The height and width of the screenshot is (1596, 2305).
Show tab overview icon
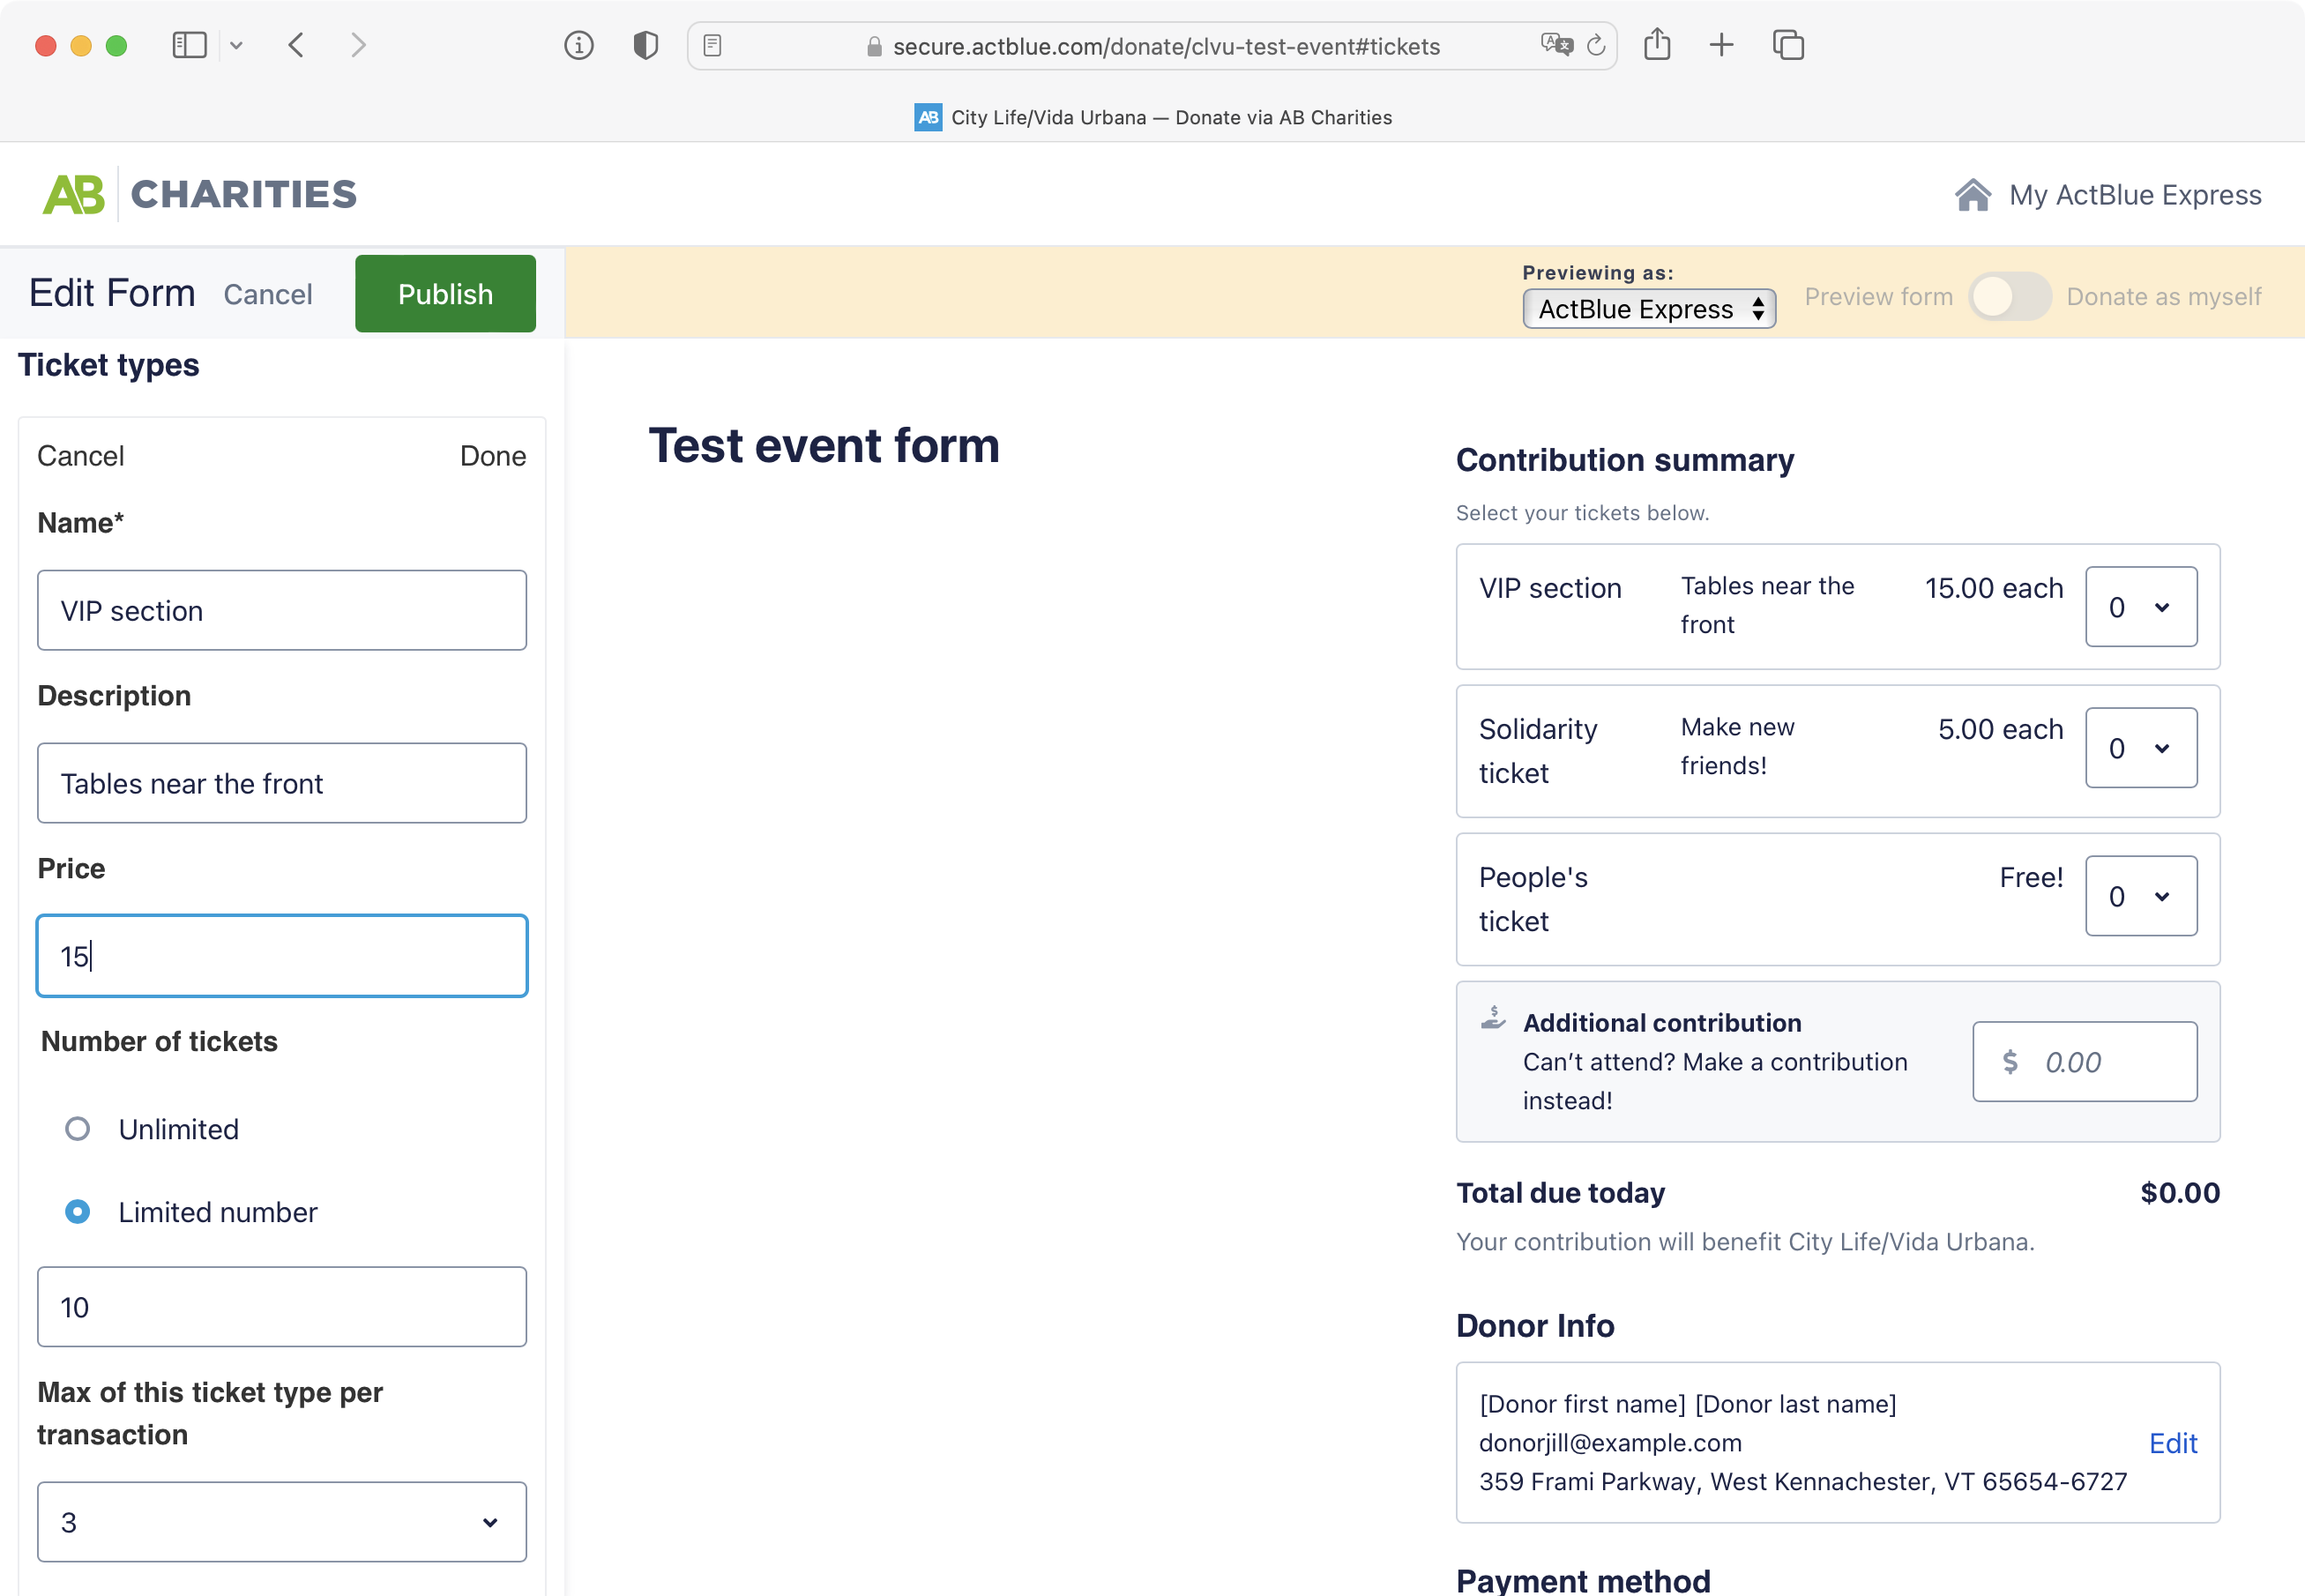(x=1788, y=45)
